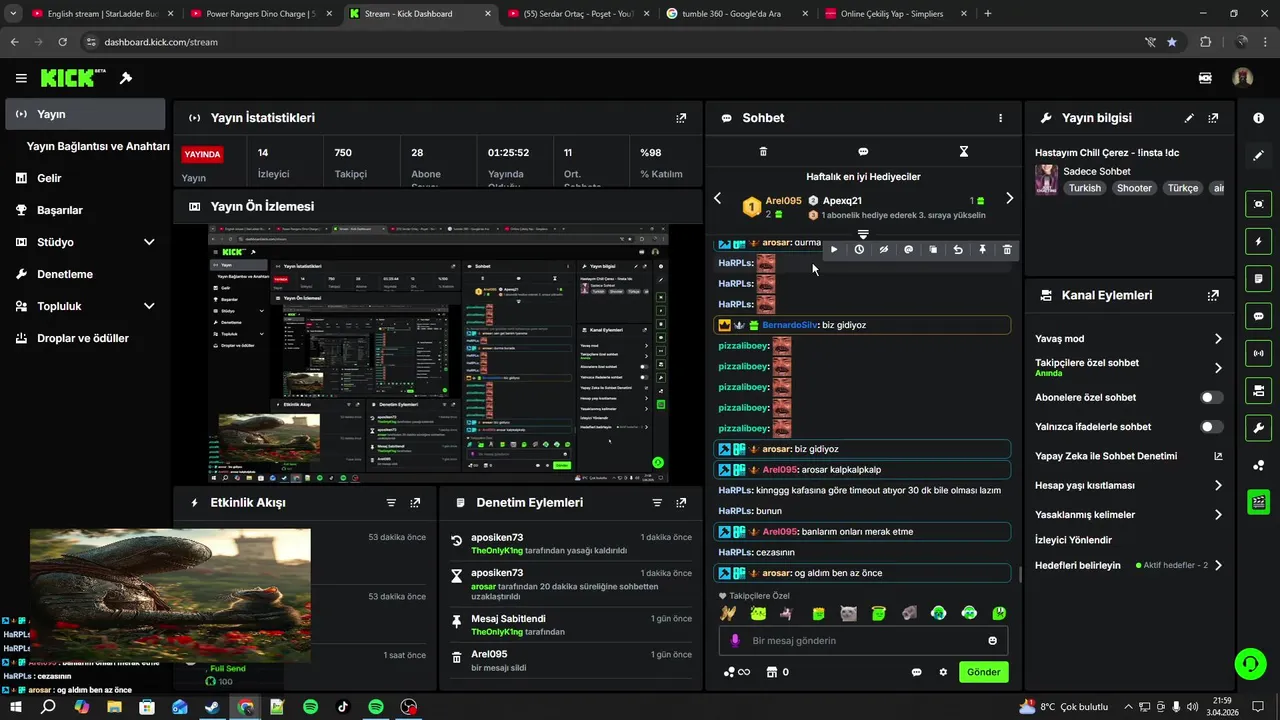Toggle Abonelere özel sohbet switch
1280x720 pixels.
point(1211,398)
